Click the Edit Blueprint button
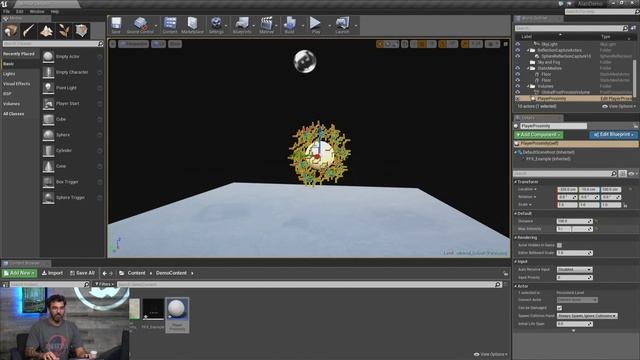 [x=613, y=135]
